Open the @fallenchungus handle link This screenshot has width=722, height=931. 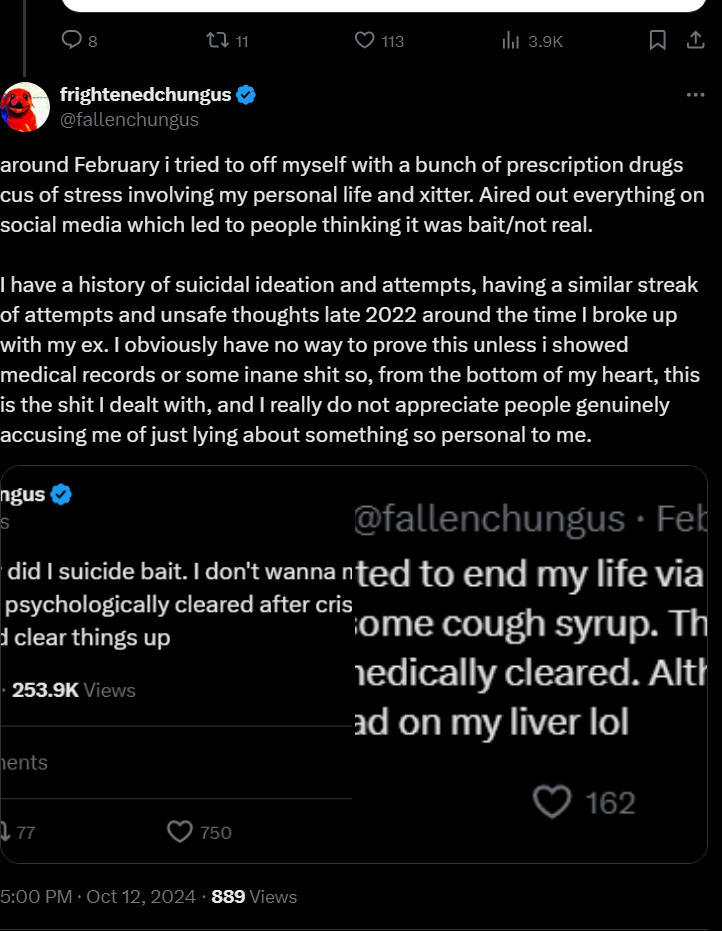[x=129, y=120]
